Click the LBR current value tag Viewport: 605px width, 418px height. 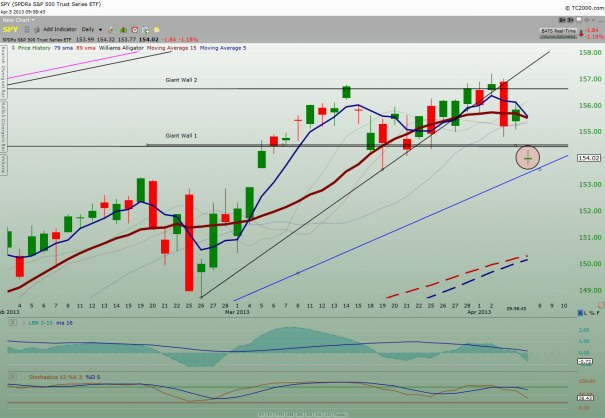[585, 362]
